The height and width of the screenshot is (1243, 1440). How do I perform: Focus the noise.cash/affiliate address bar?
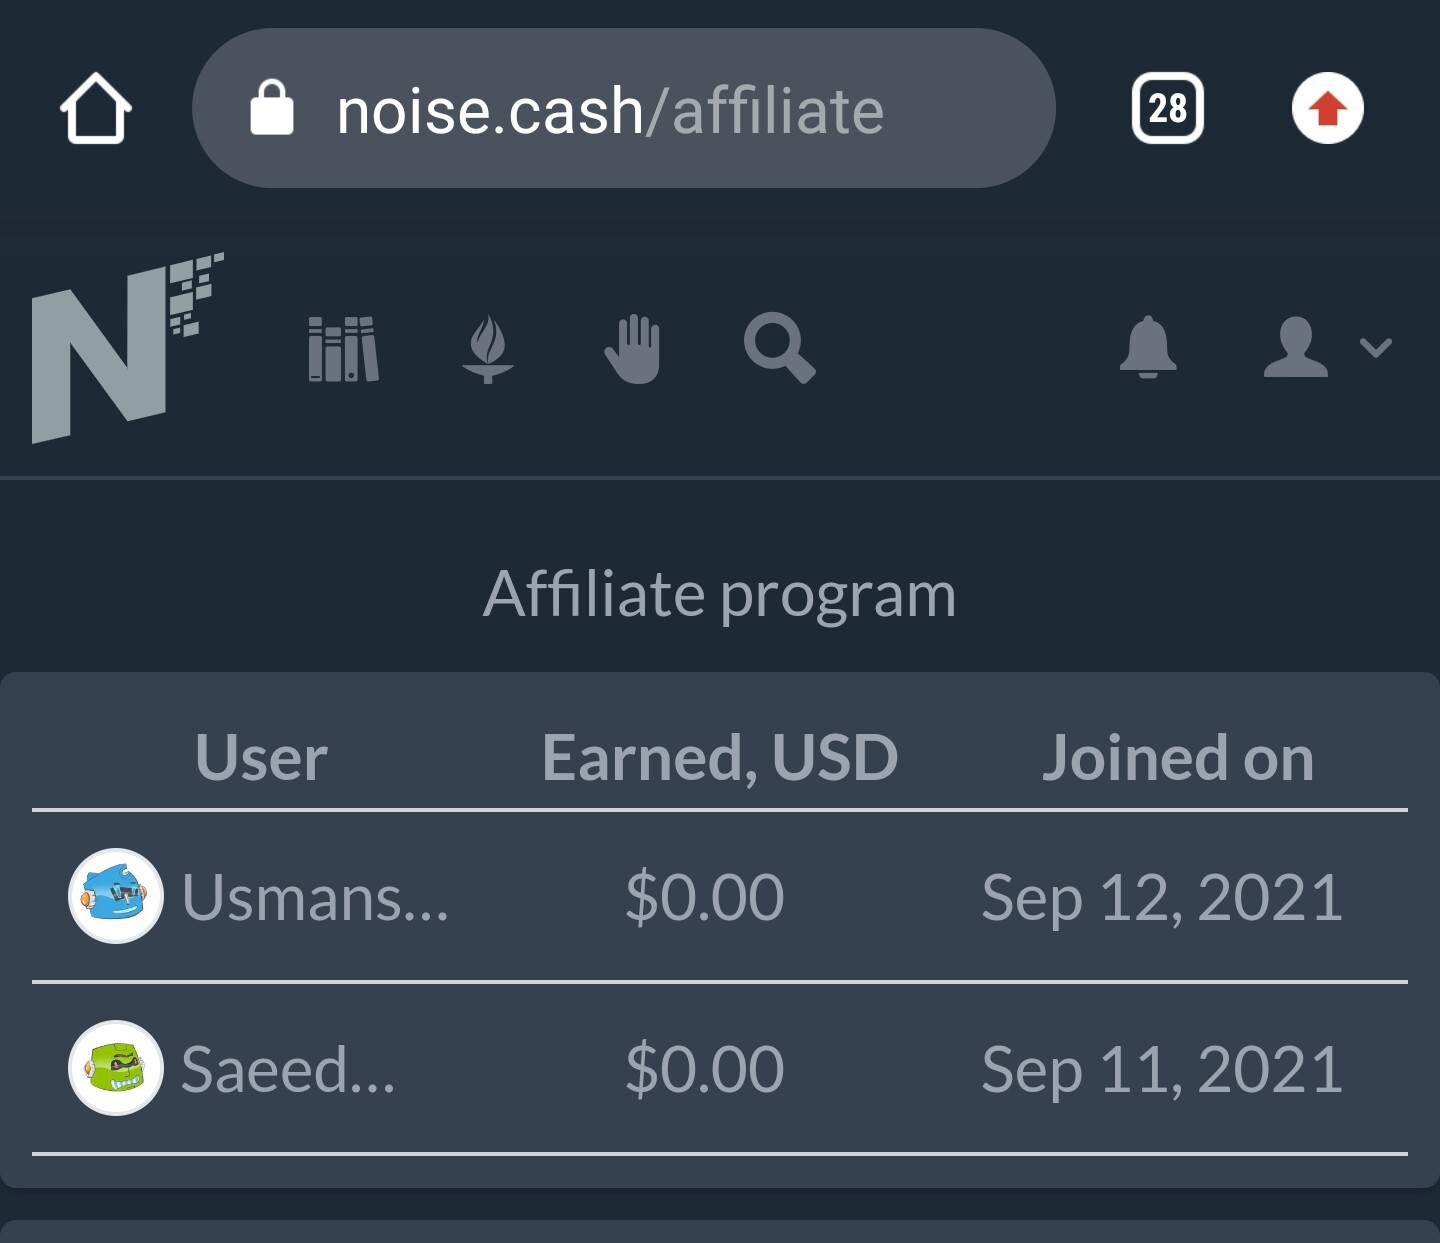624,108
